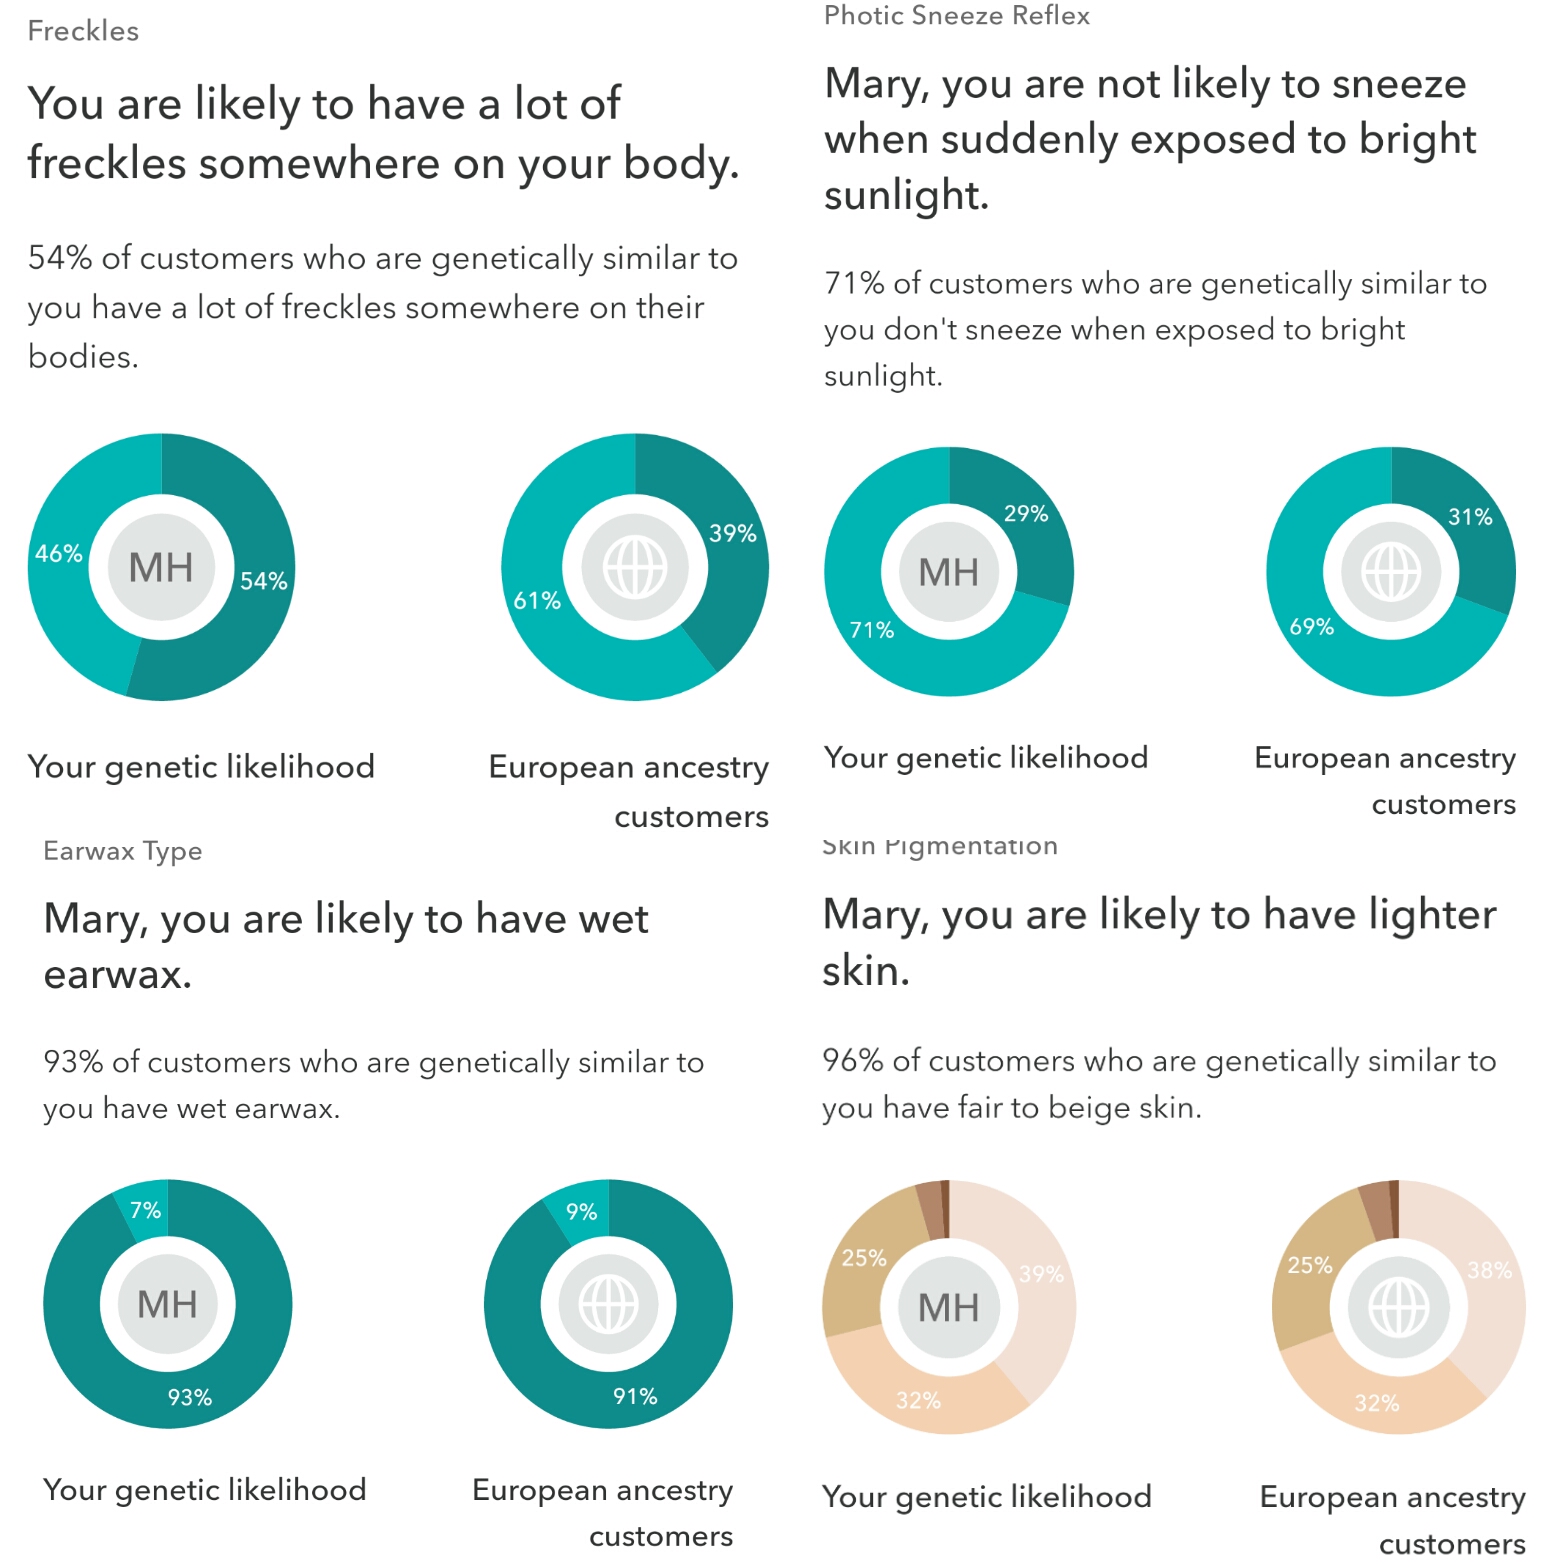Click the MH avatar in the Photic Sneeze chart
This screenshot has height=1564, width=1564.
point(948,572)
